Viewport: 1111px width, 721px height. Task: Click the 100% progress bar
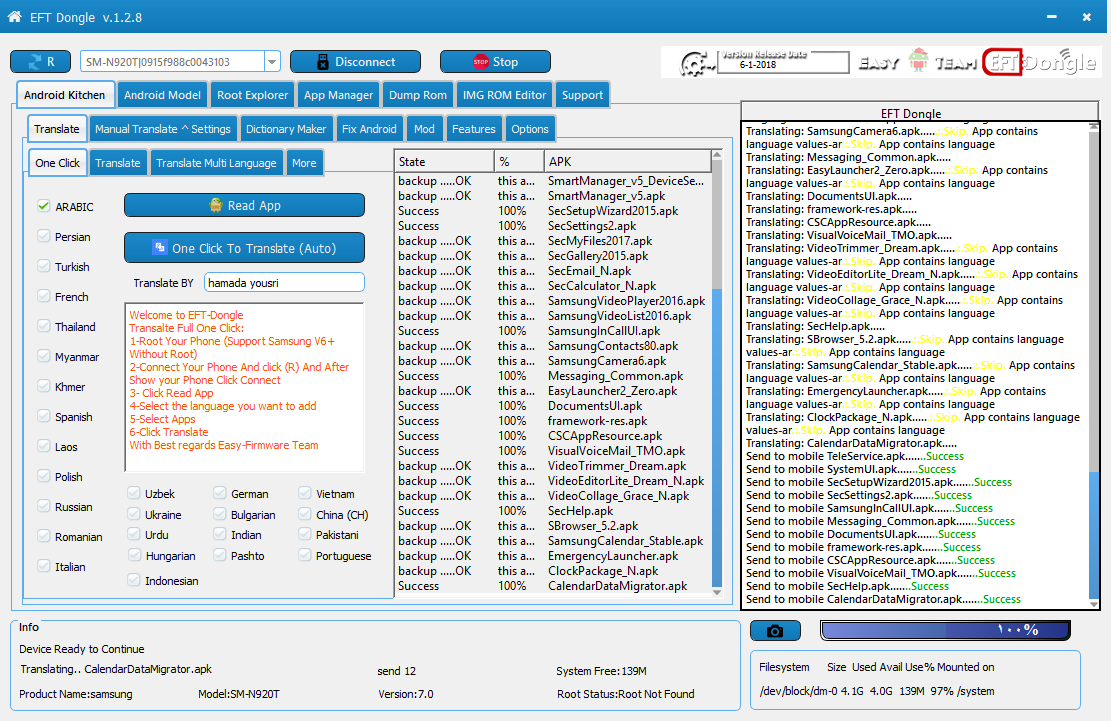tap(945, 630)
